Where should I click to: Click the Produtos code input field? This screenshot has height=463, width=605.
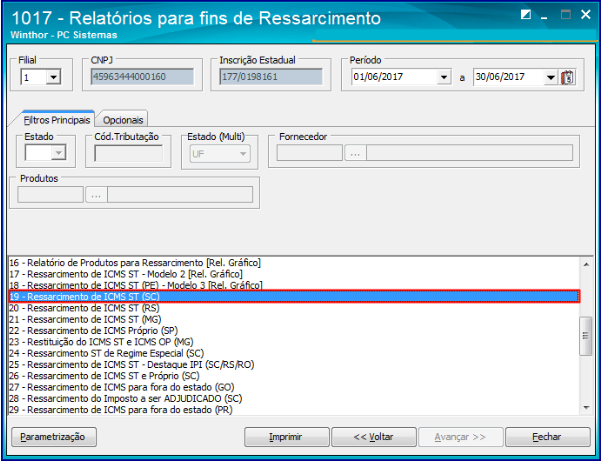coord(51,194)
